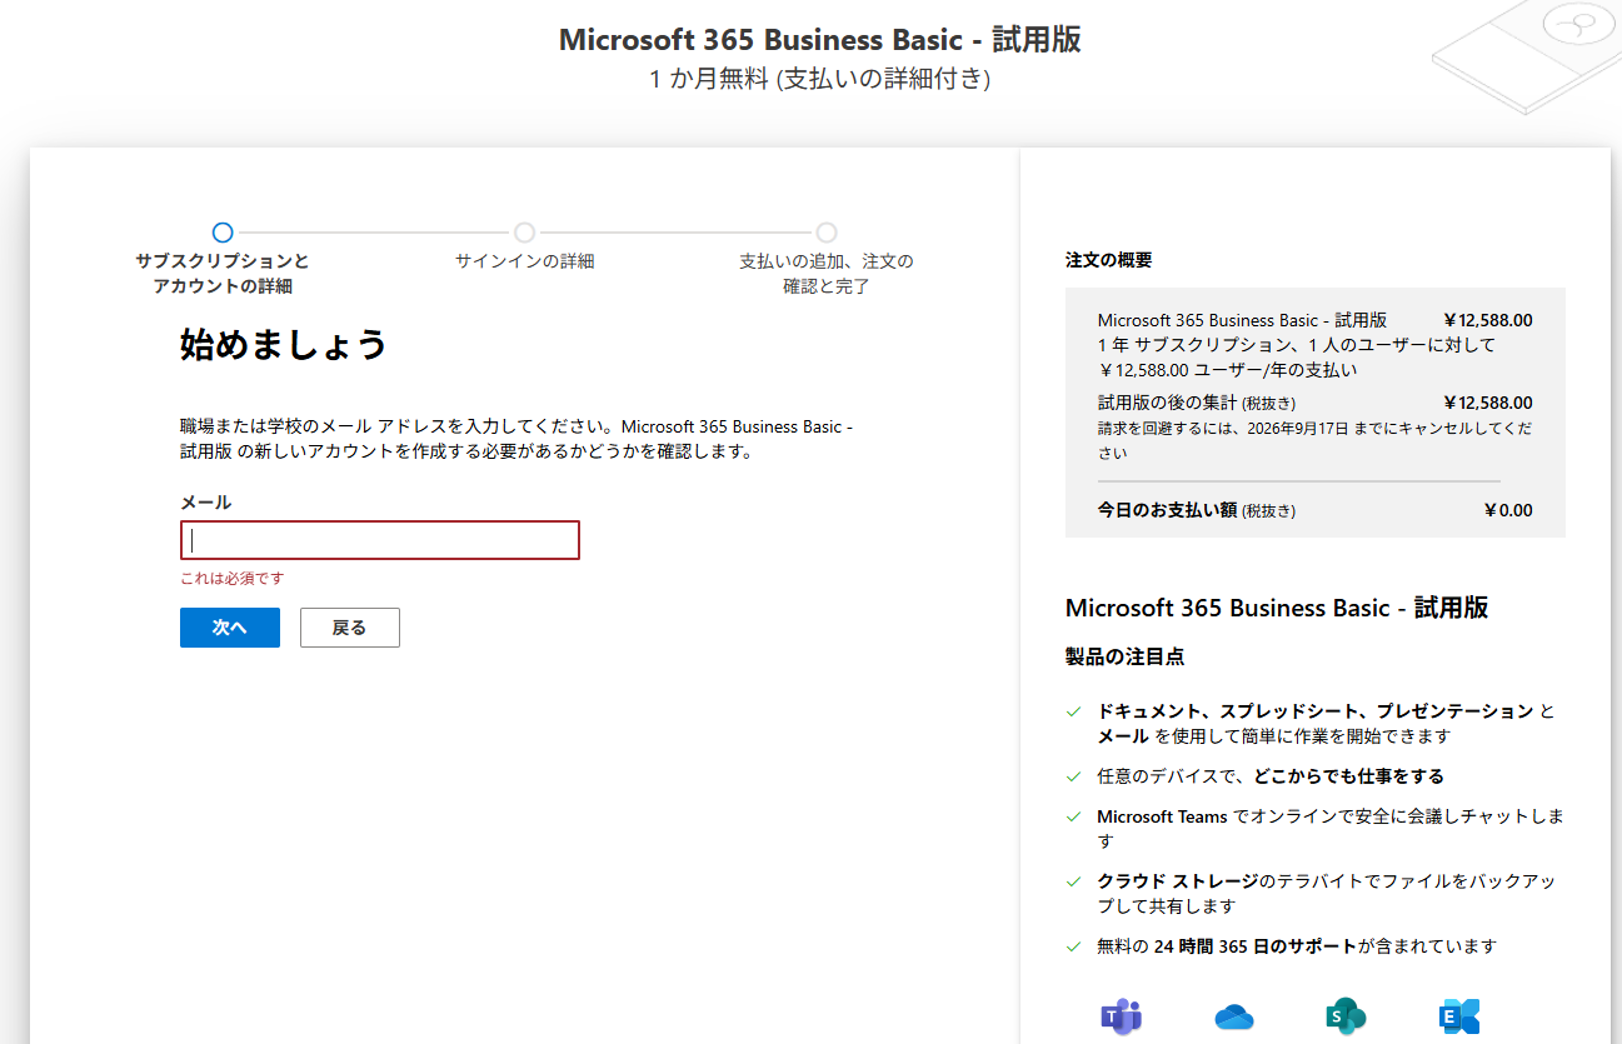The height and width of the screenshot is (1044, 1622).
Task: Click the 試用版の後の集計 (税抜き) line
Action: pos(1196,403)
